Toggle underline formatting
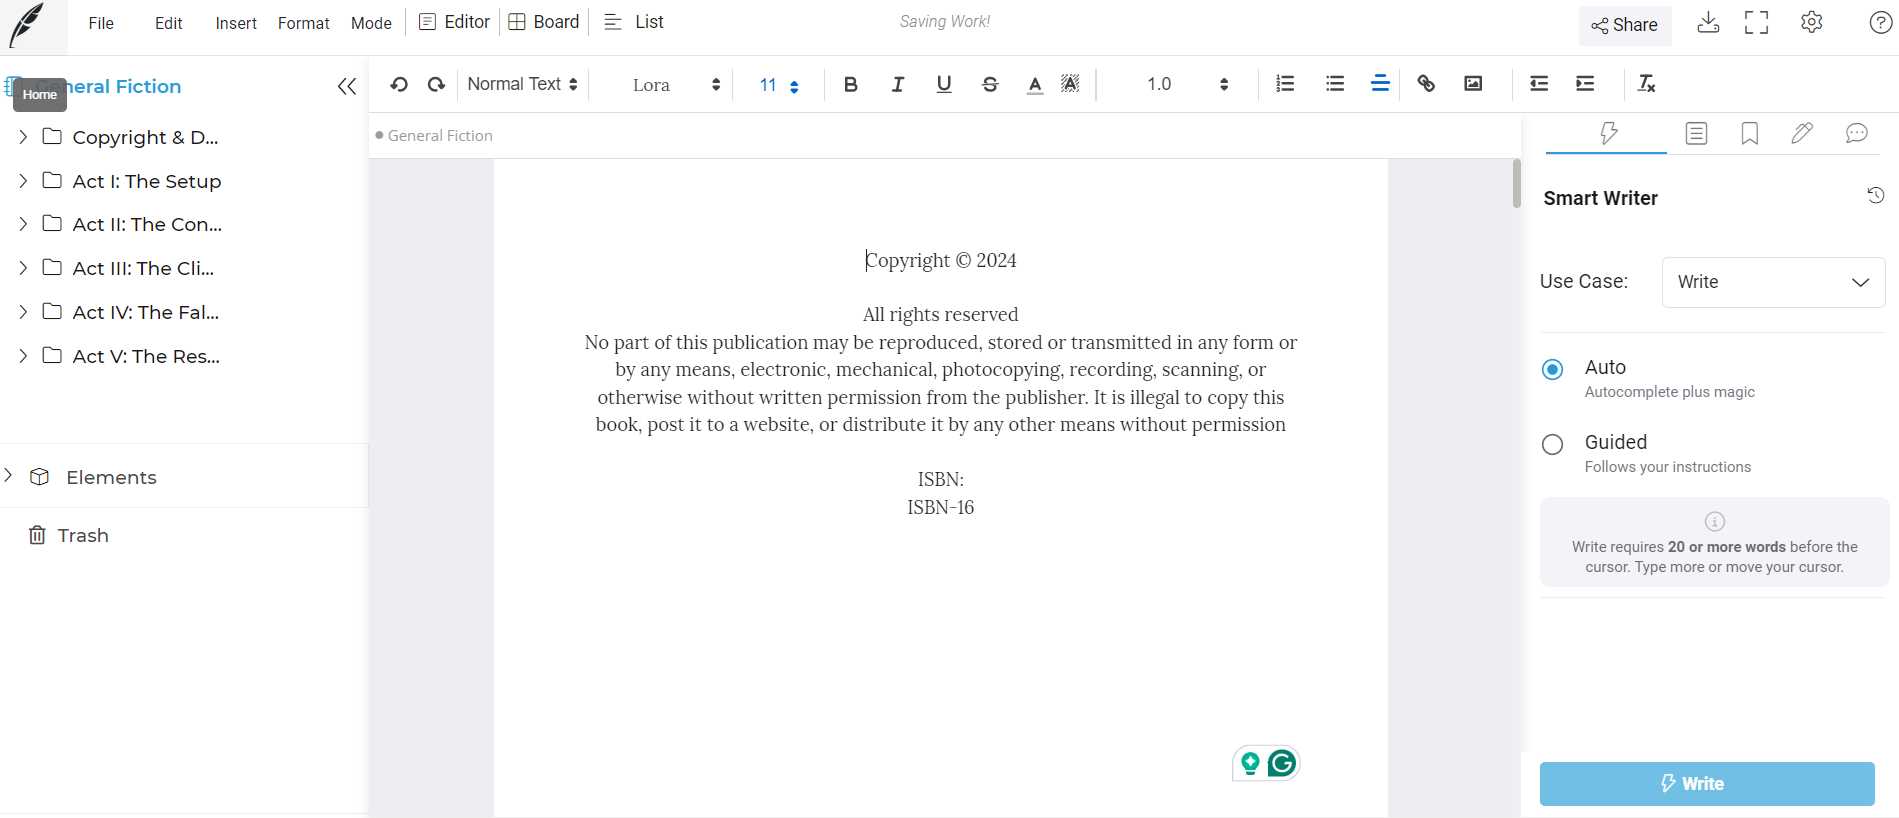The width and height of the screenshot is (1899, 818). tap(944, 84)
